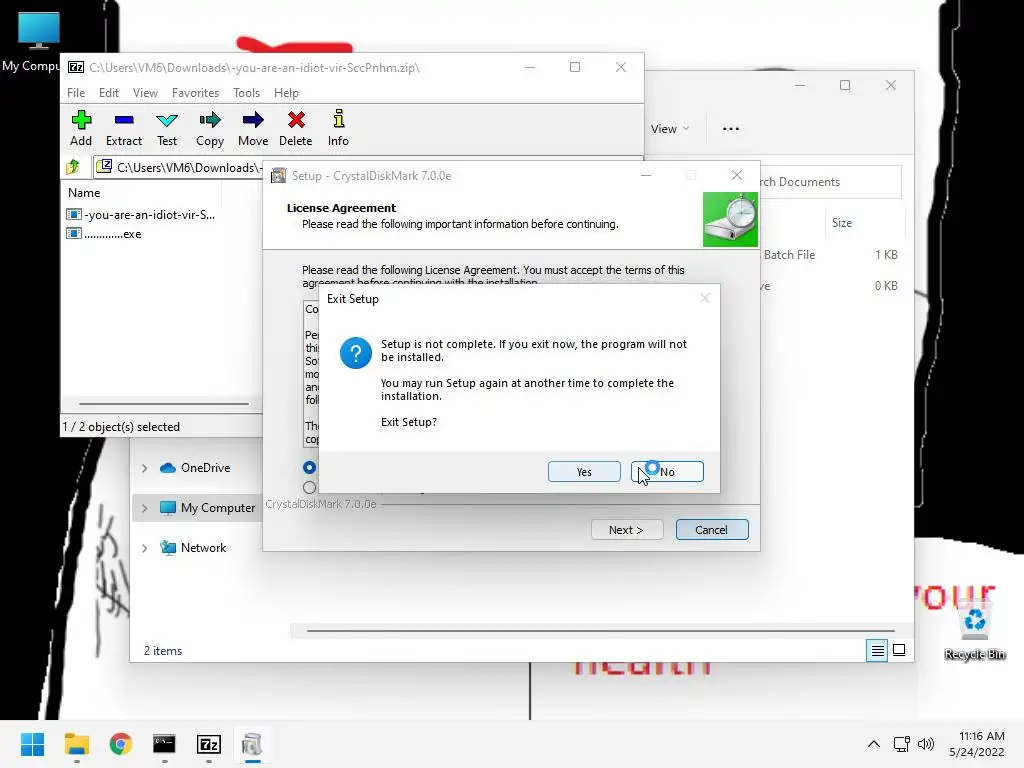Select OneDrive in the navigation pane
Image resolution: width=1024 pixels, height=768 pixels.
coord(205,468)
